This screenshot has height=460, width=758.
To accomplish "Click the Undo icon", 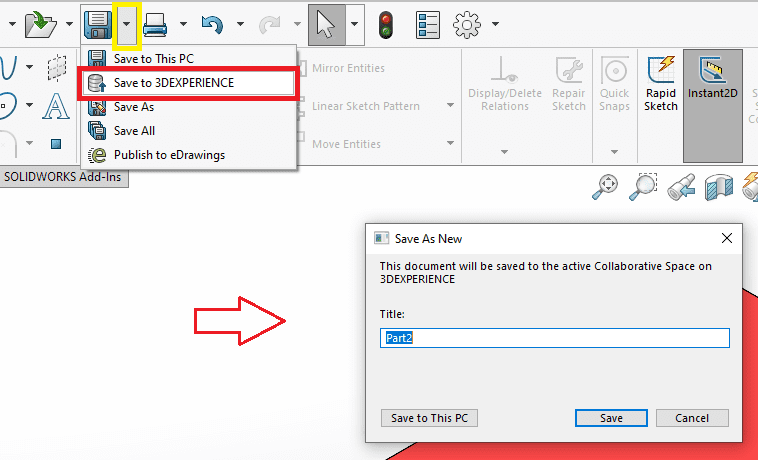I will pyautogui.click(x=212, y=25).
